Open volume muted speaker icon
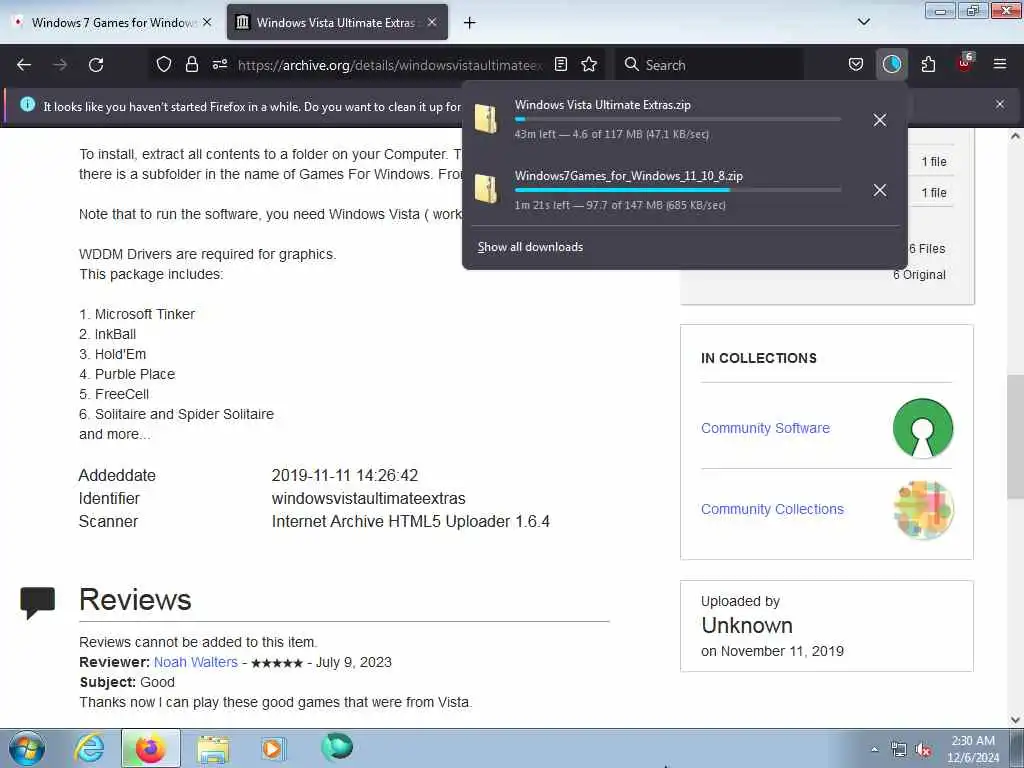This screenshot has height=768, width=1024. pyautogui.click(x=923, y=750)
